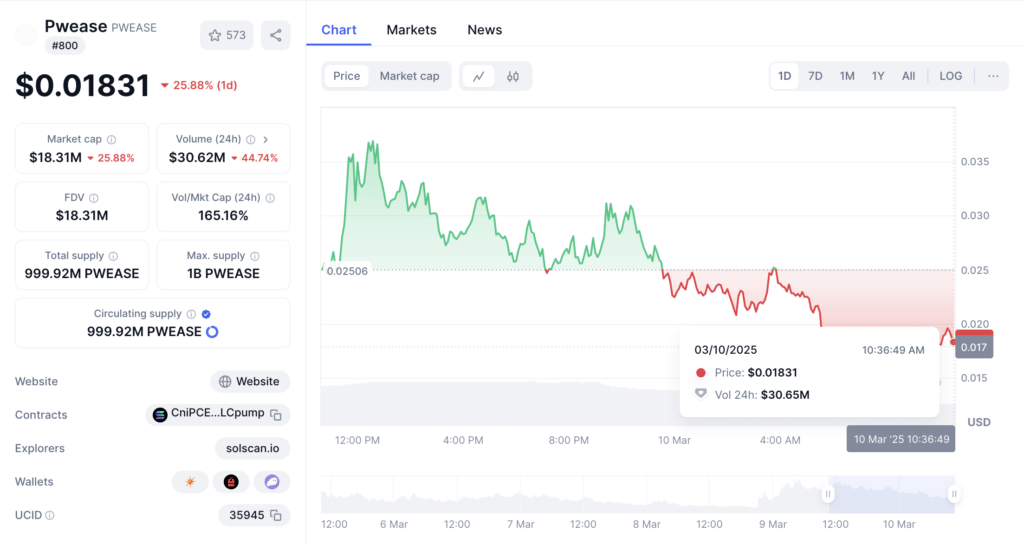This screenshot has width=1024, height=545.
Task: Click the main price $0.01831
Action: 82,86
